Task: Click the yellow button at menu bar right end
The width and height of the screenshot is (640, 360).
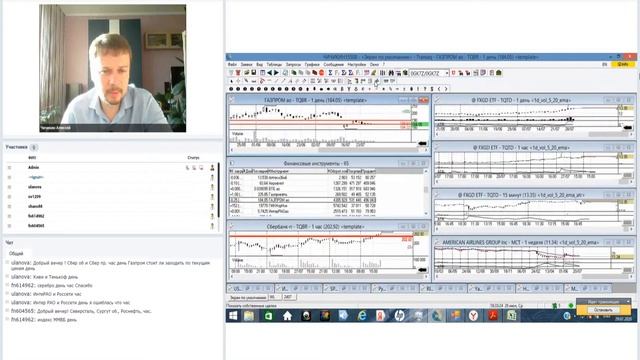Action: pos(623,64)
